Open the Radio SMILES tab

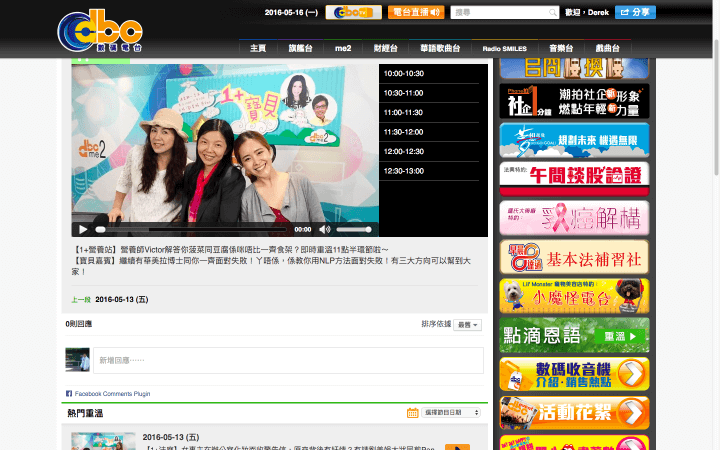coord(505,48)
